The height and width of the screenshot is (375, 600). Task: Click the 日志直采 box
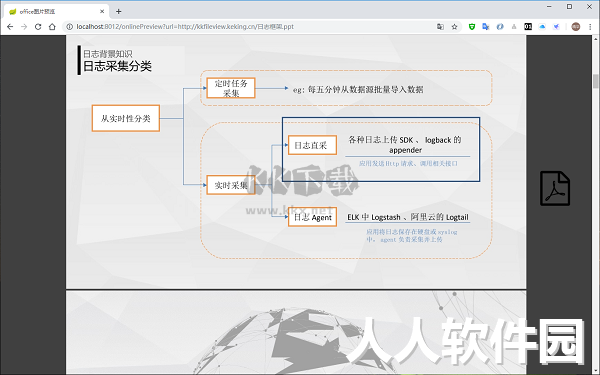coord(312,145)
